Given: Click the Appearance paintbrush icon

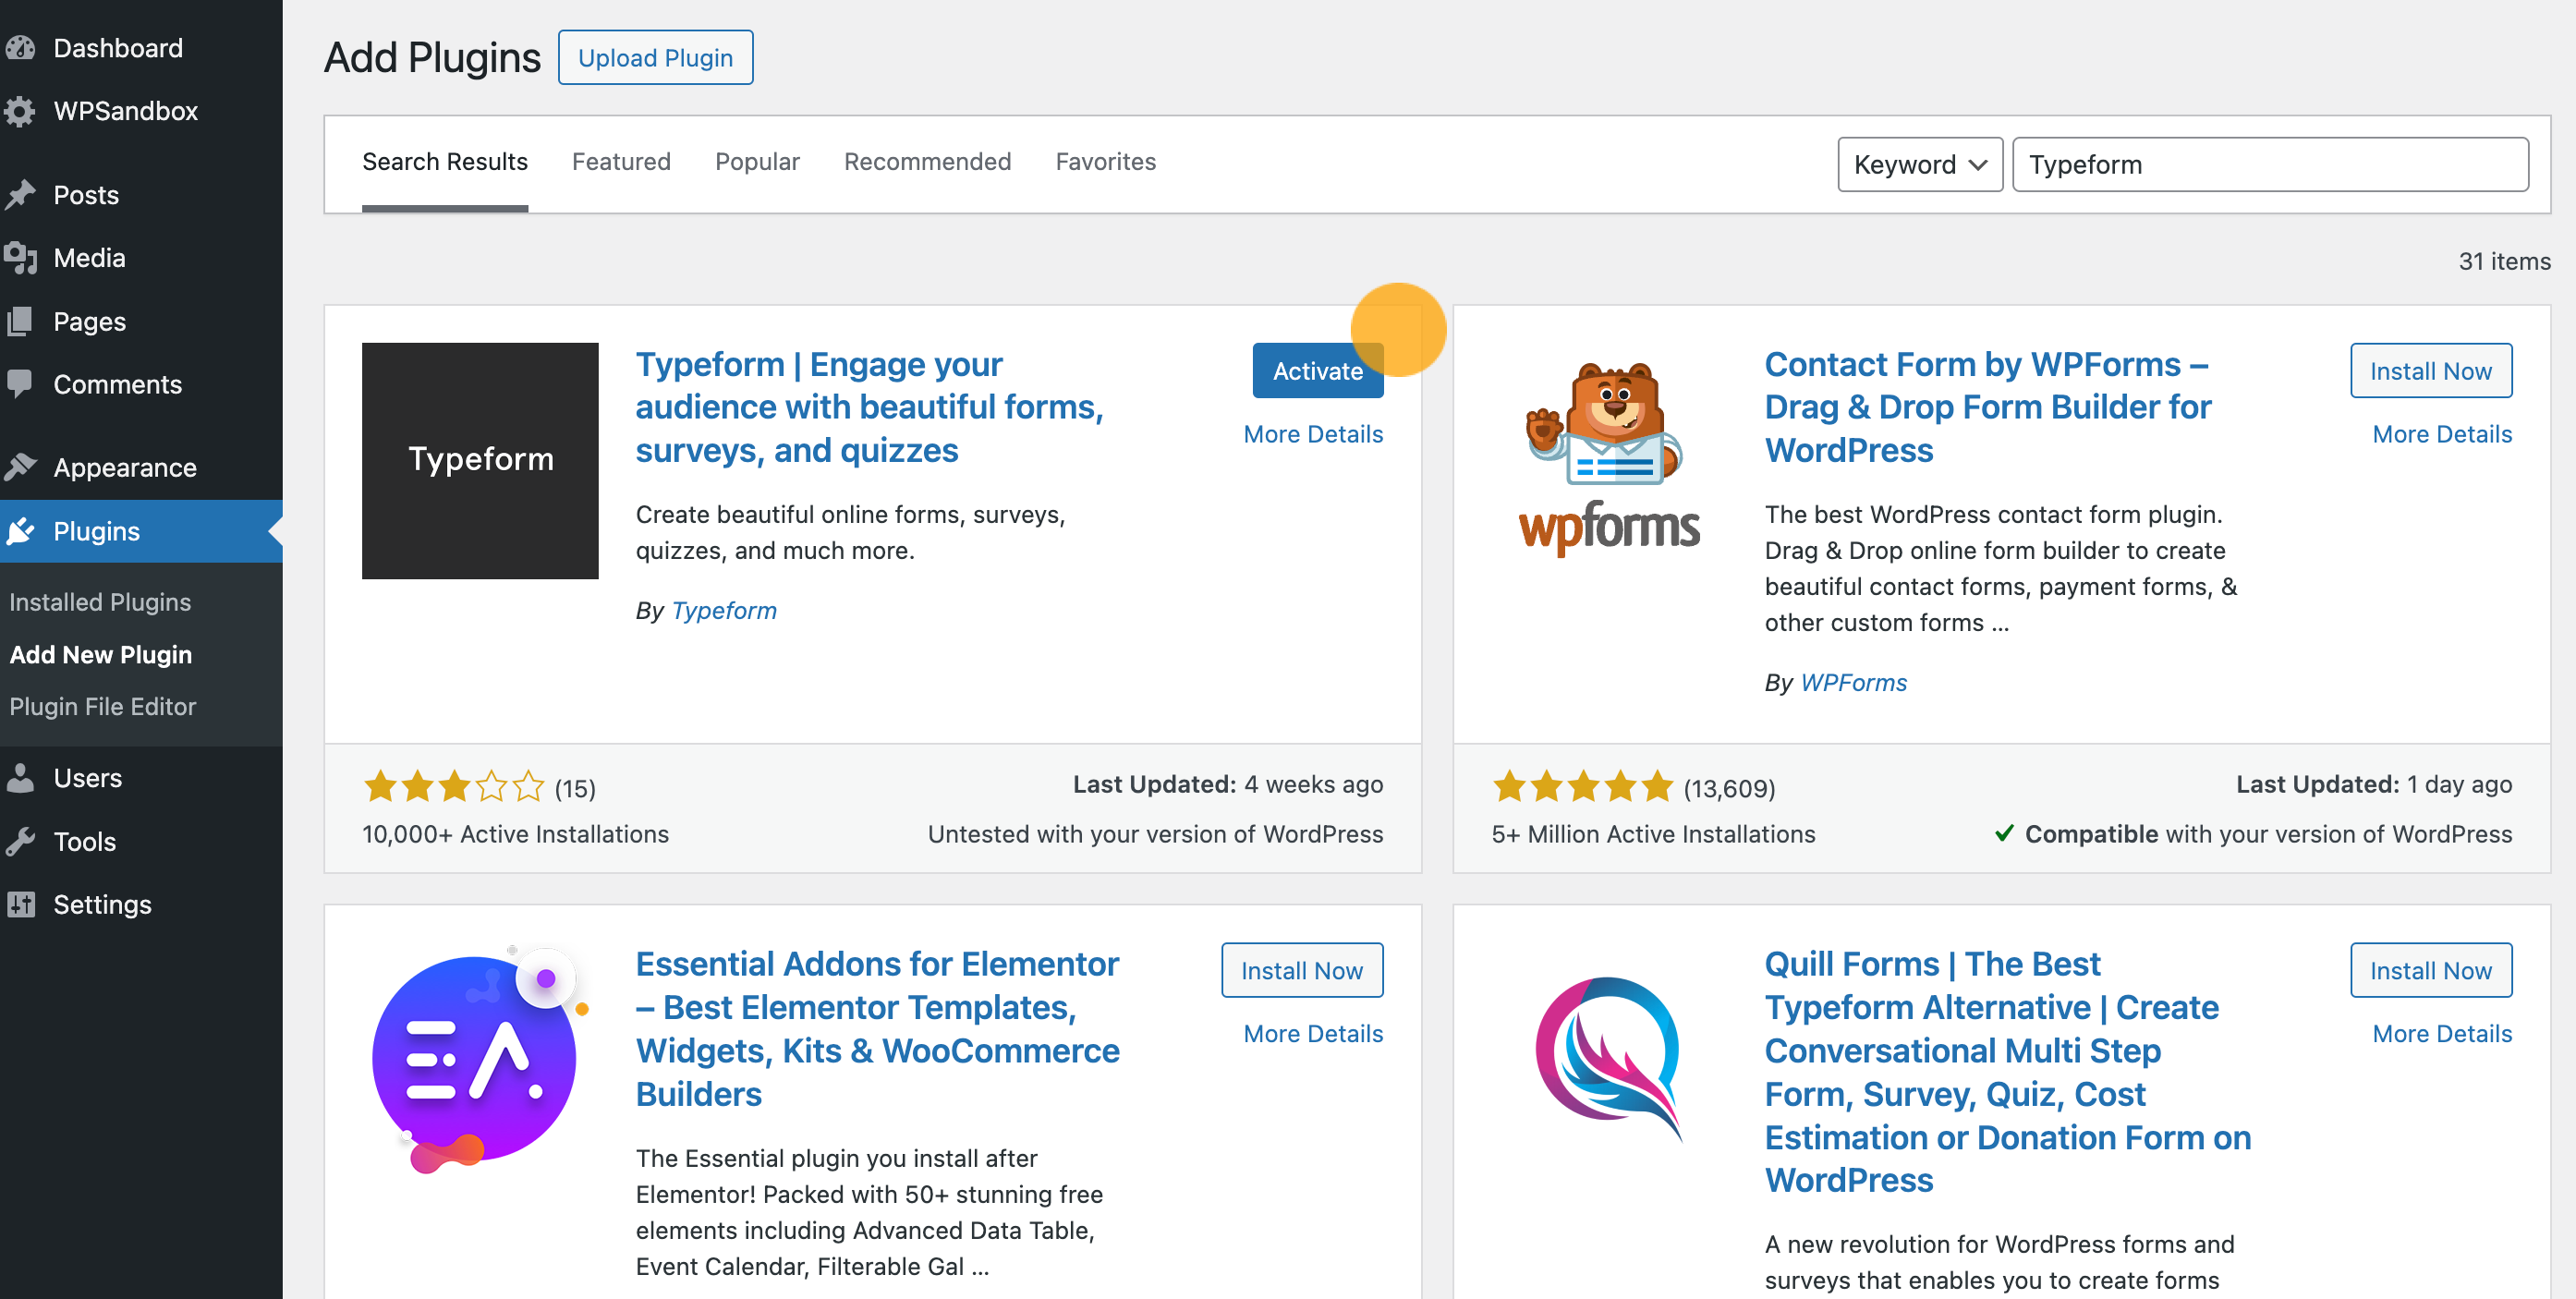Looking at the screenshot, I should click(20, 467).
